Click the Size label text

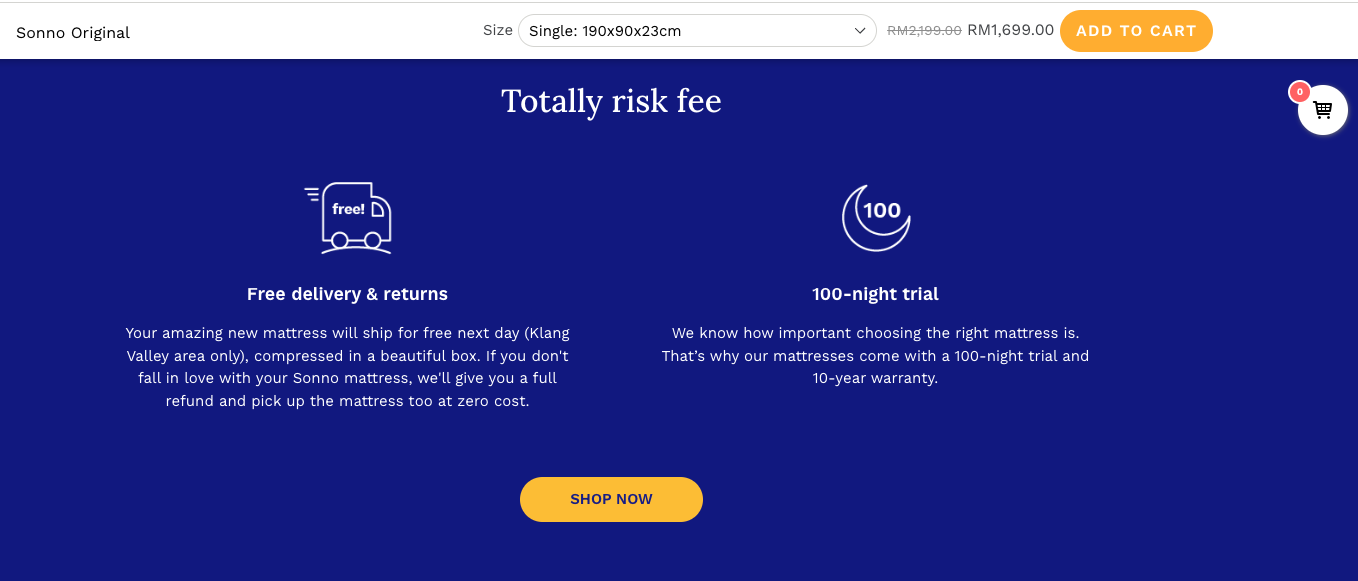pyautogui.click(x=497, y=30)
